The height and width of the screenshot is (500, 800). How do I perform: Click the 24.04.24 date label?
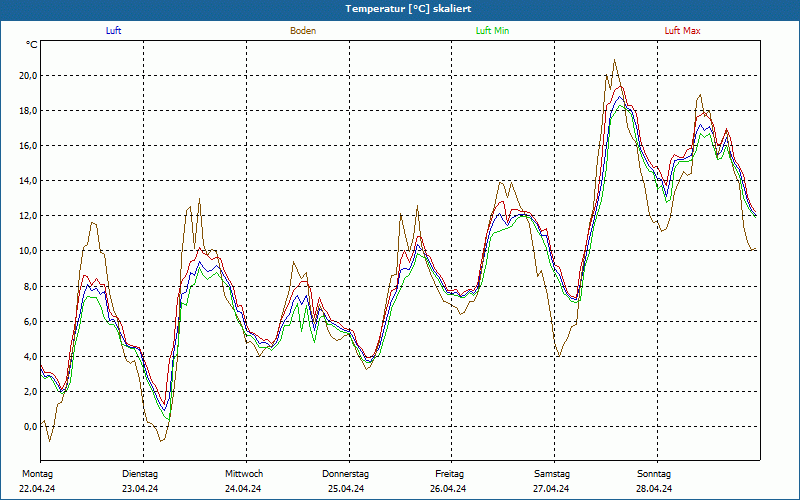243,489
